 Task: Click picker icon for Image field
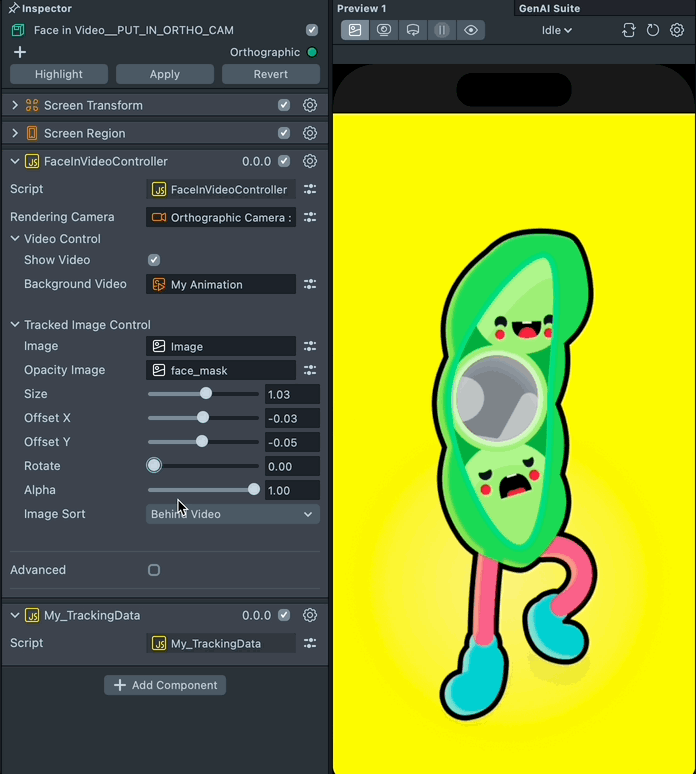coord(310,347)
